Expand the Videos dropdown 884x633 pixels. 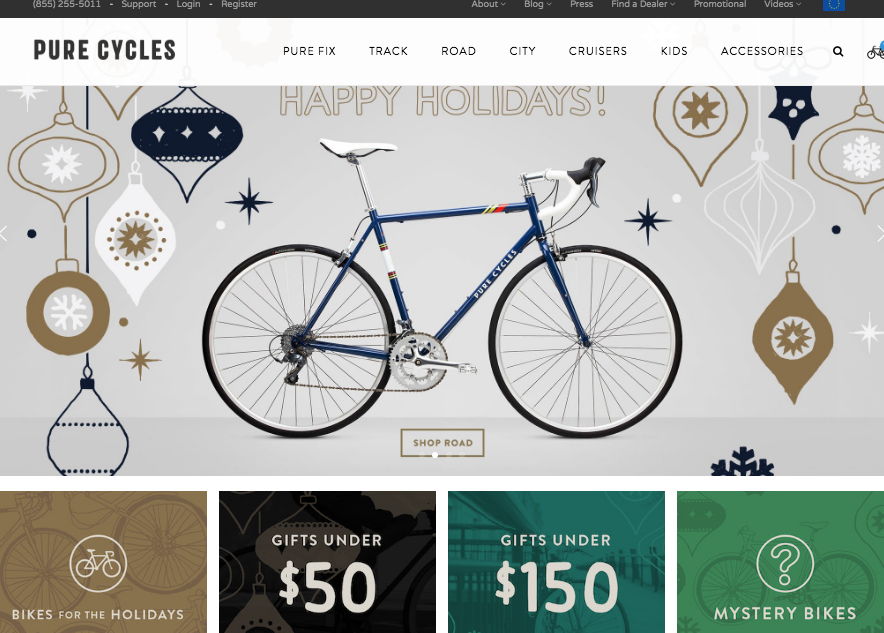pos(783,5)
